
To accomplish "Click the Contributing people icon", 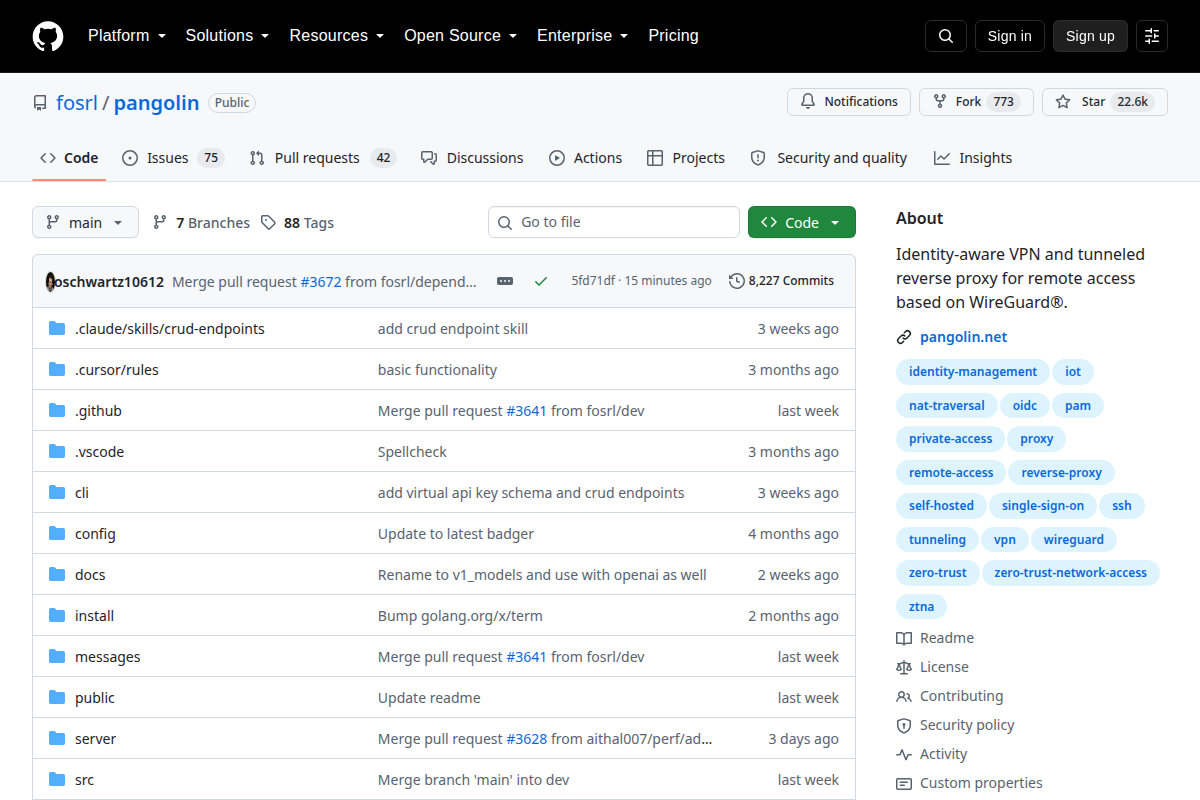I will pos(904,696).
